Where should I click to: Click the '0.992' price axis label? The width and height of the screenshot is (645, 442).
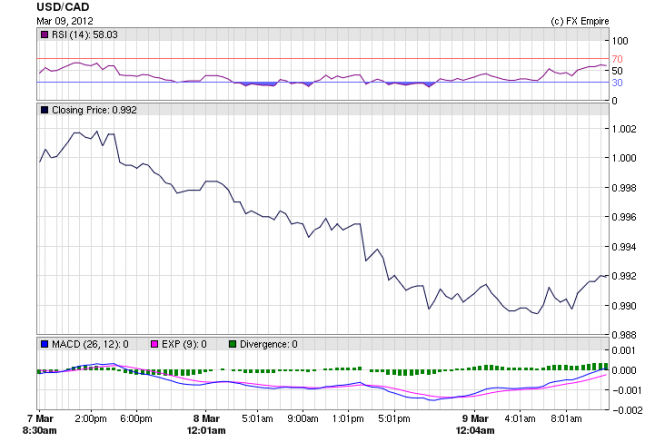(x=624, y=276)
